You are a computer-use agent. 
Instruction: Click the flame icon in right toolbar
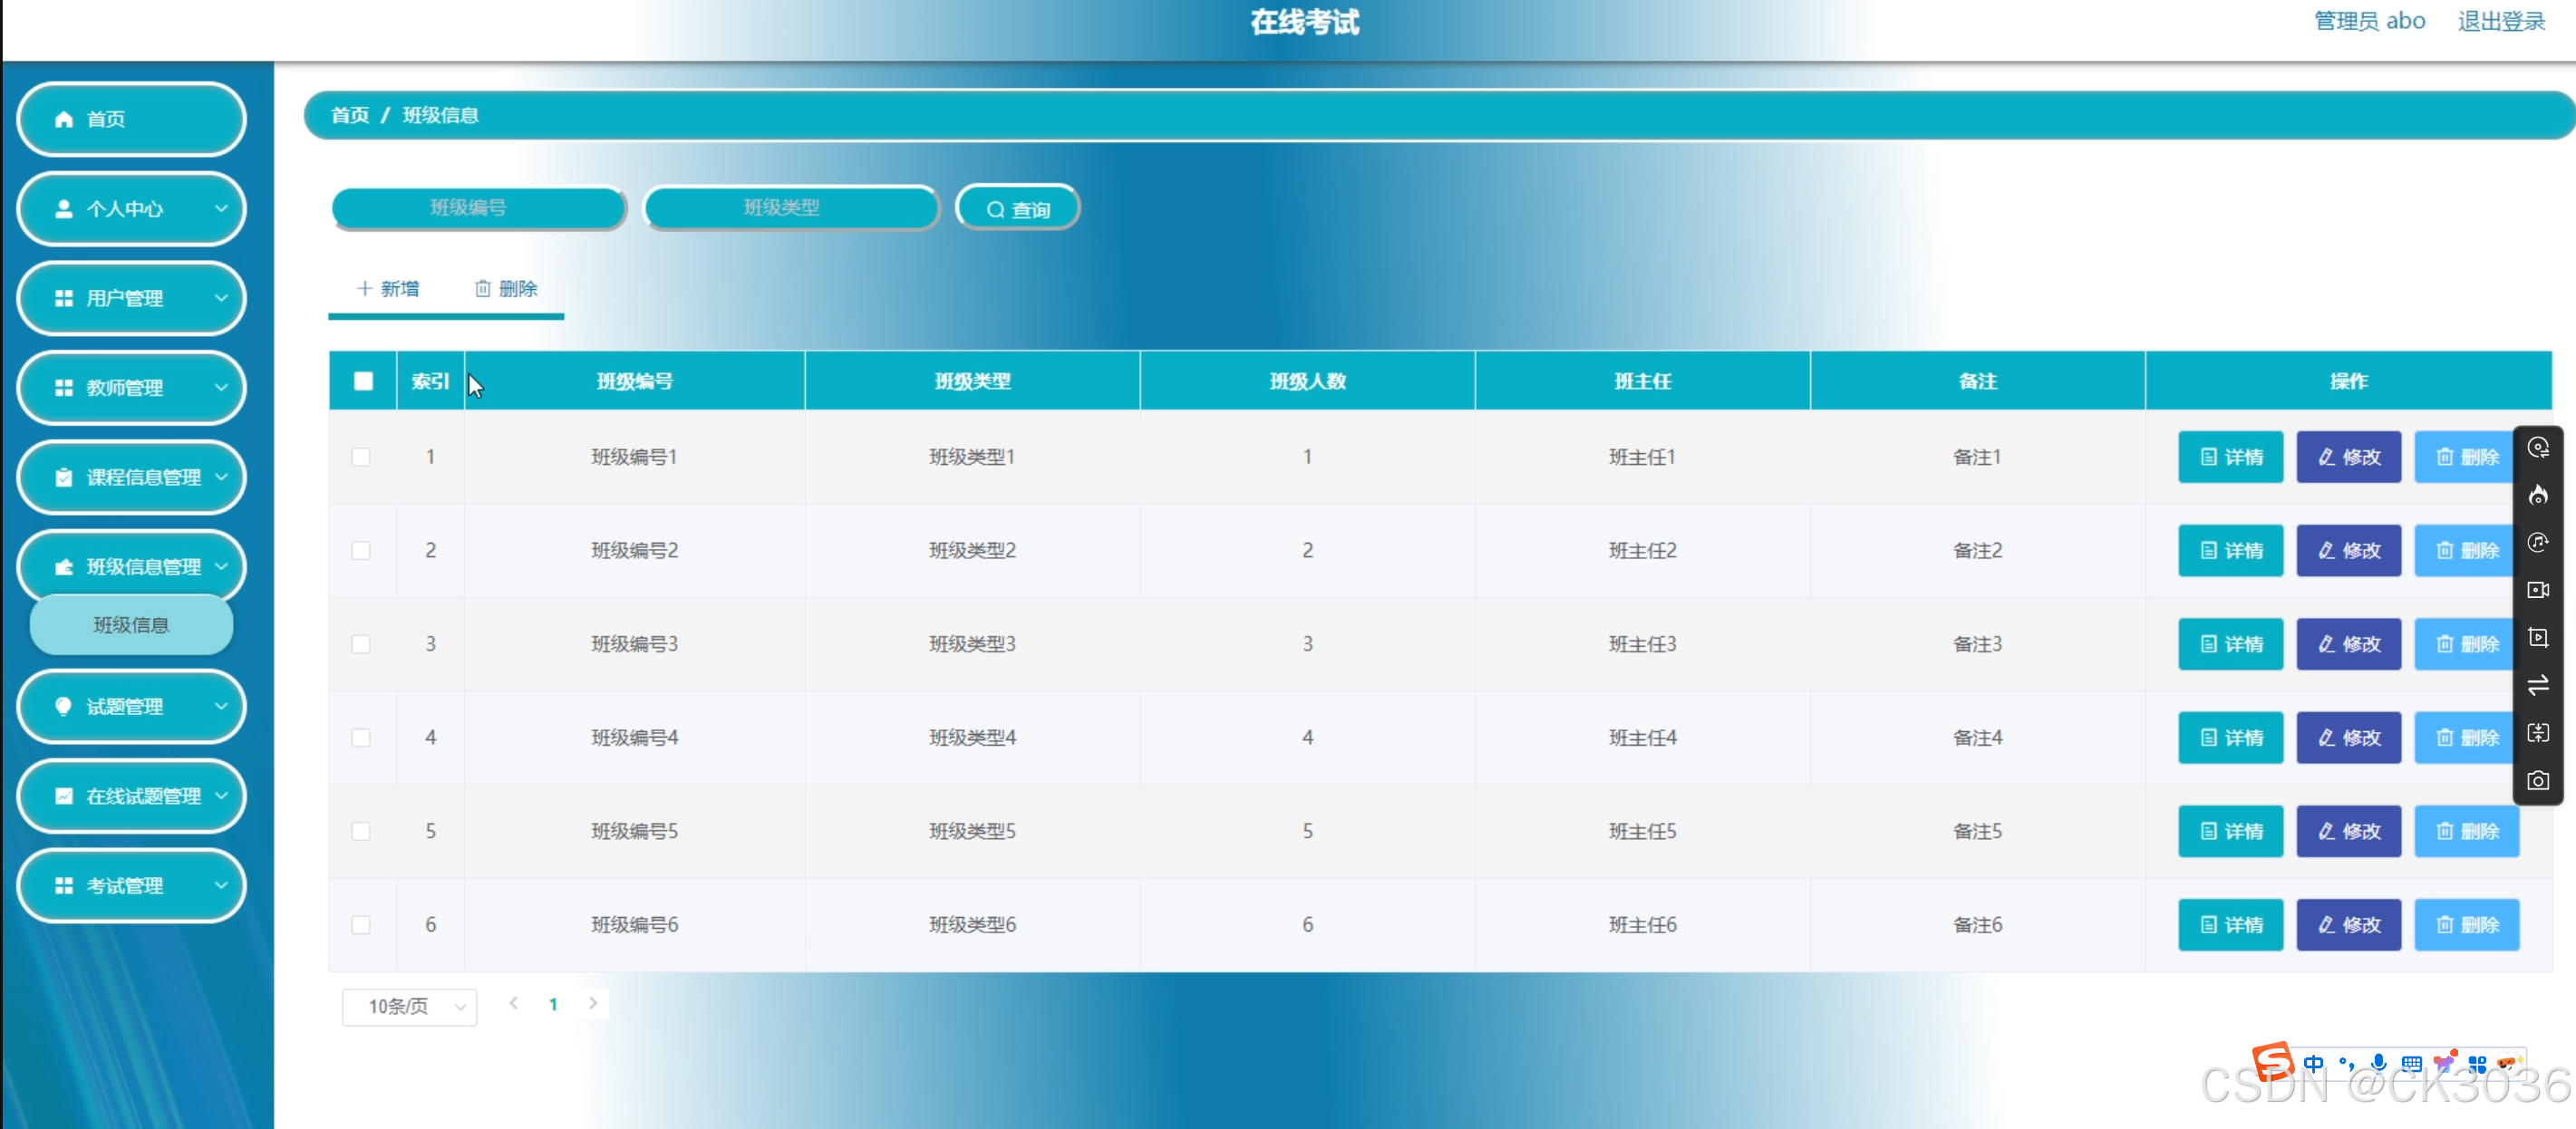coord(2537,495)
